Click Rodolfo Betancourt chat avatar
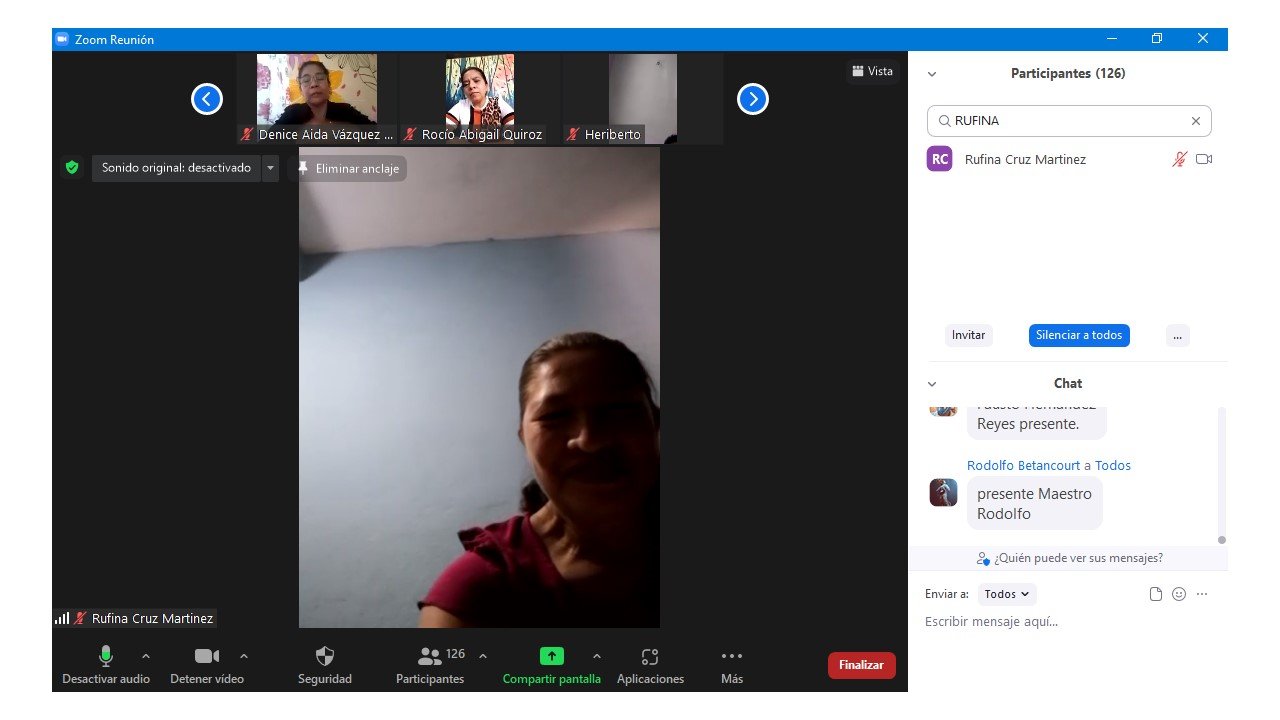Image resolution: width=1280 pixels, height=720 pixels. pyautogui.click(x=943, y=493)
